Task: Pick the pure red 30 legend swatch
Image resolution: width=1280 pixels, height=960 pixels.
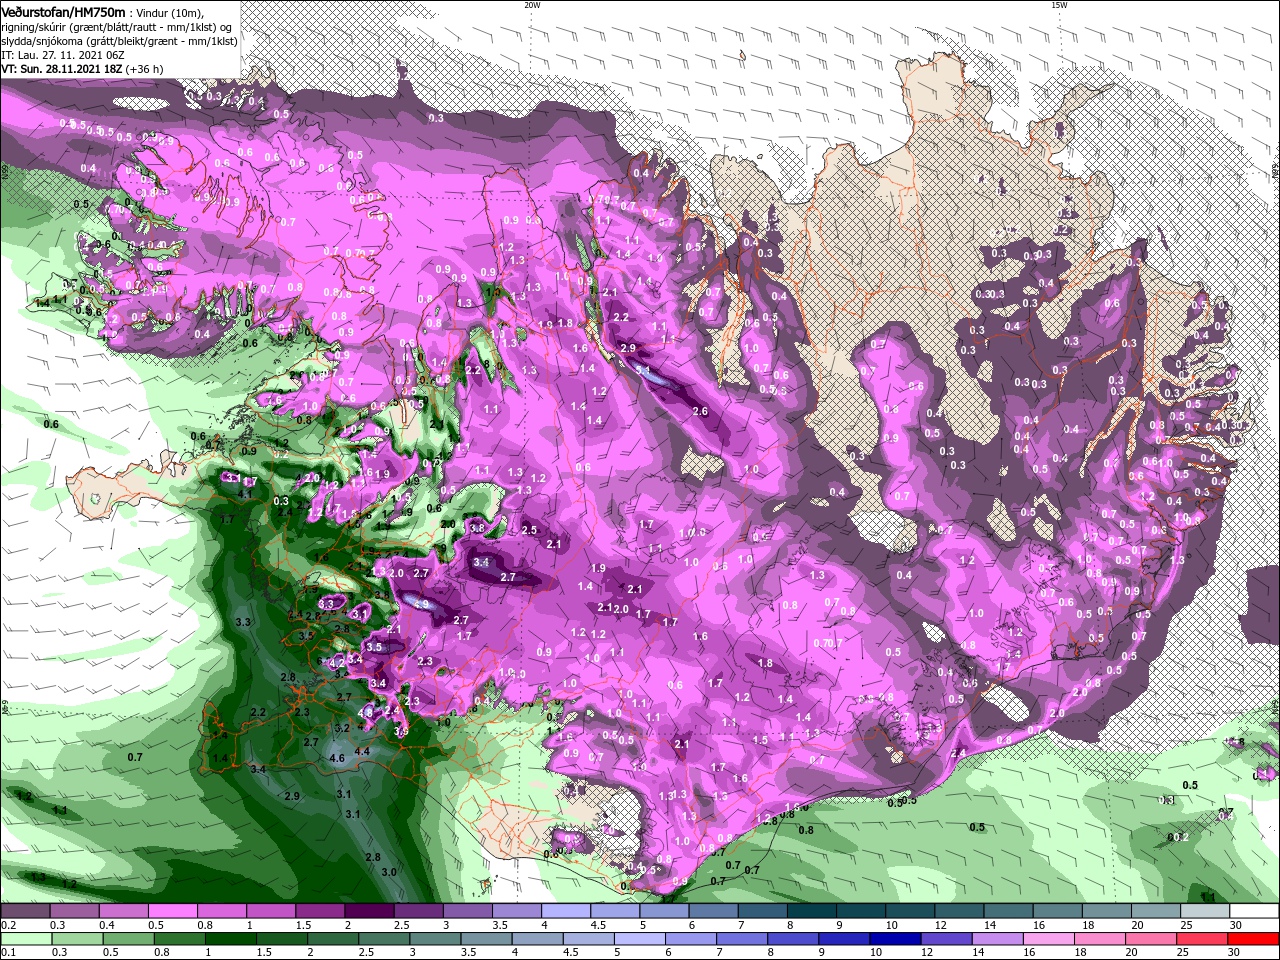Action: click(1253, 939)
